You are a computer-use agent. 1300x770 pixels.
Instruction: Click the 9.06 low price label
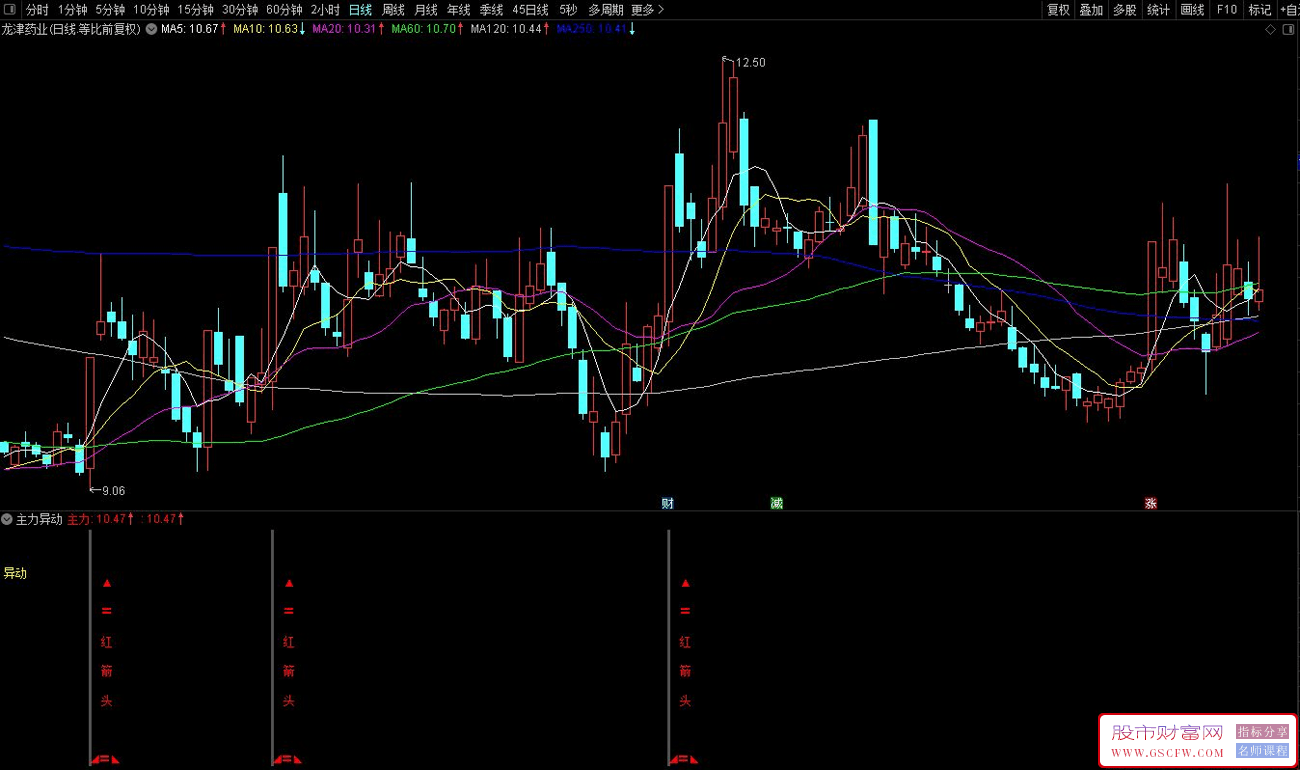pyautogui.click(x=114, y=490)
